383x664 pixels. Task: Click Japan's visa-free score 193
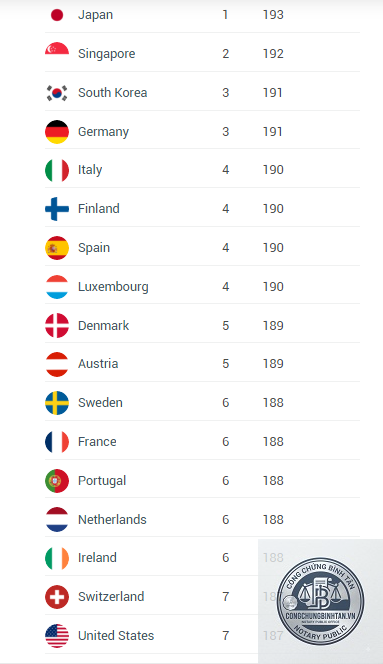point(273,15)
